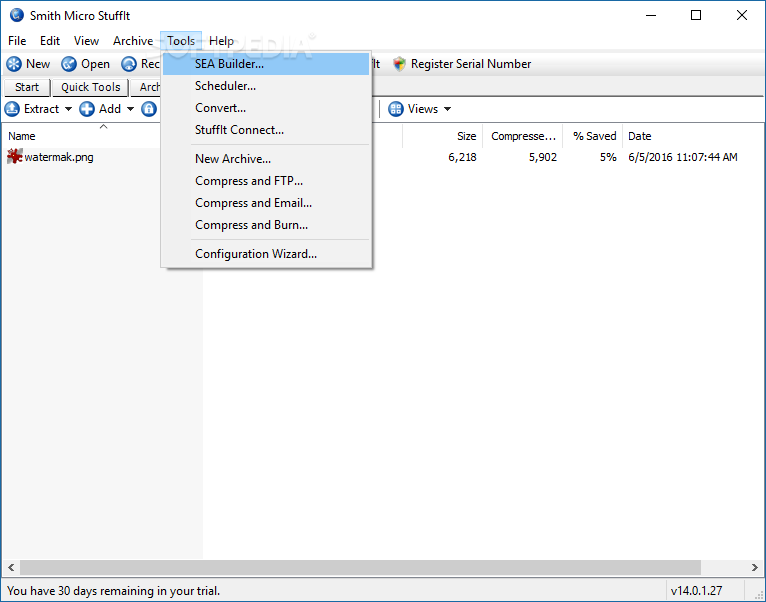Switch to the Quick Tools tab
Viewport: 766px width, 602px height.
[90, 87]
